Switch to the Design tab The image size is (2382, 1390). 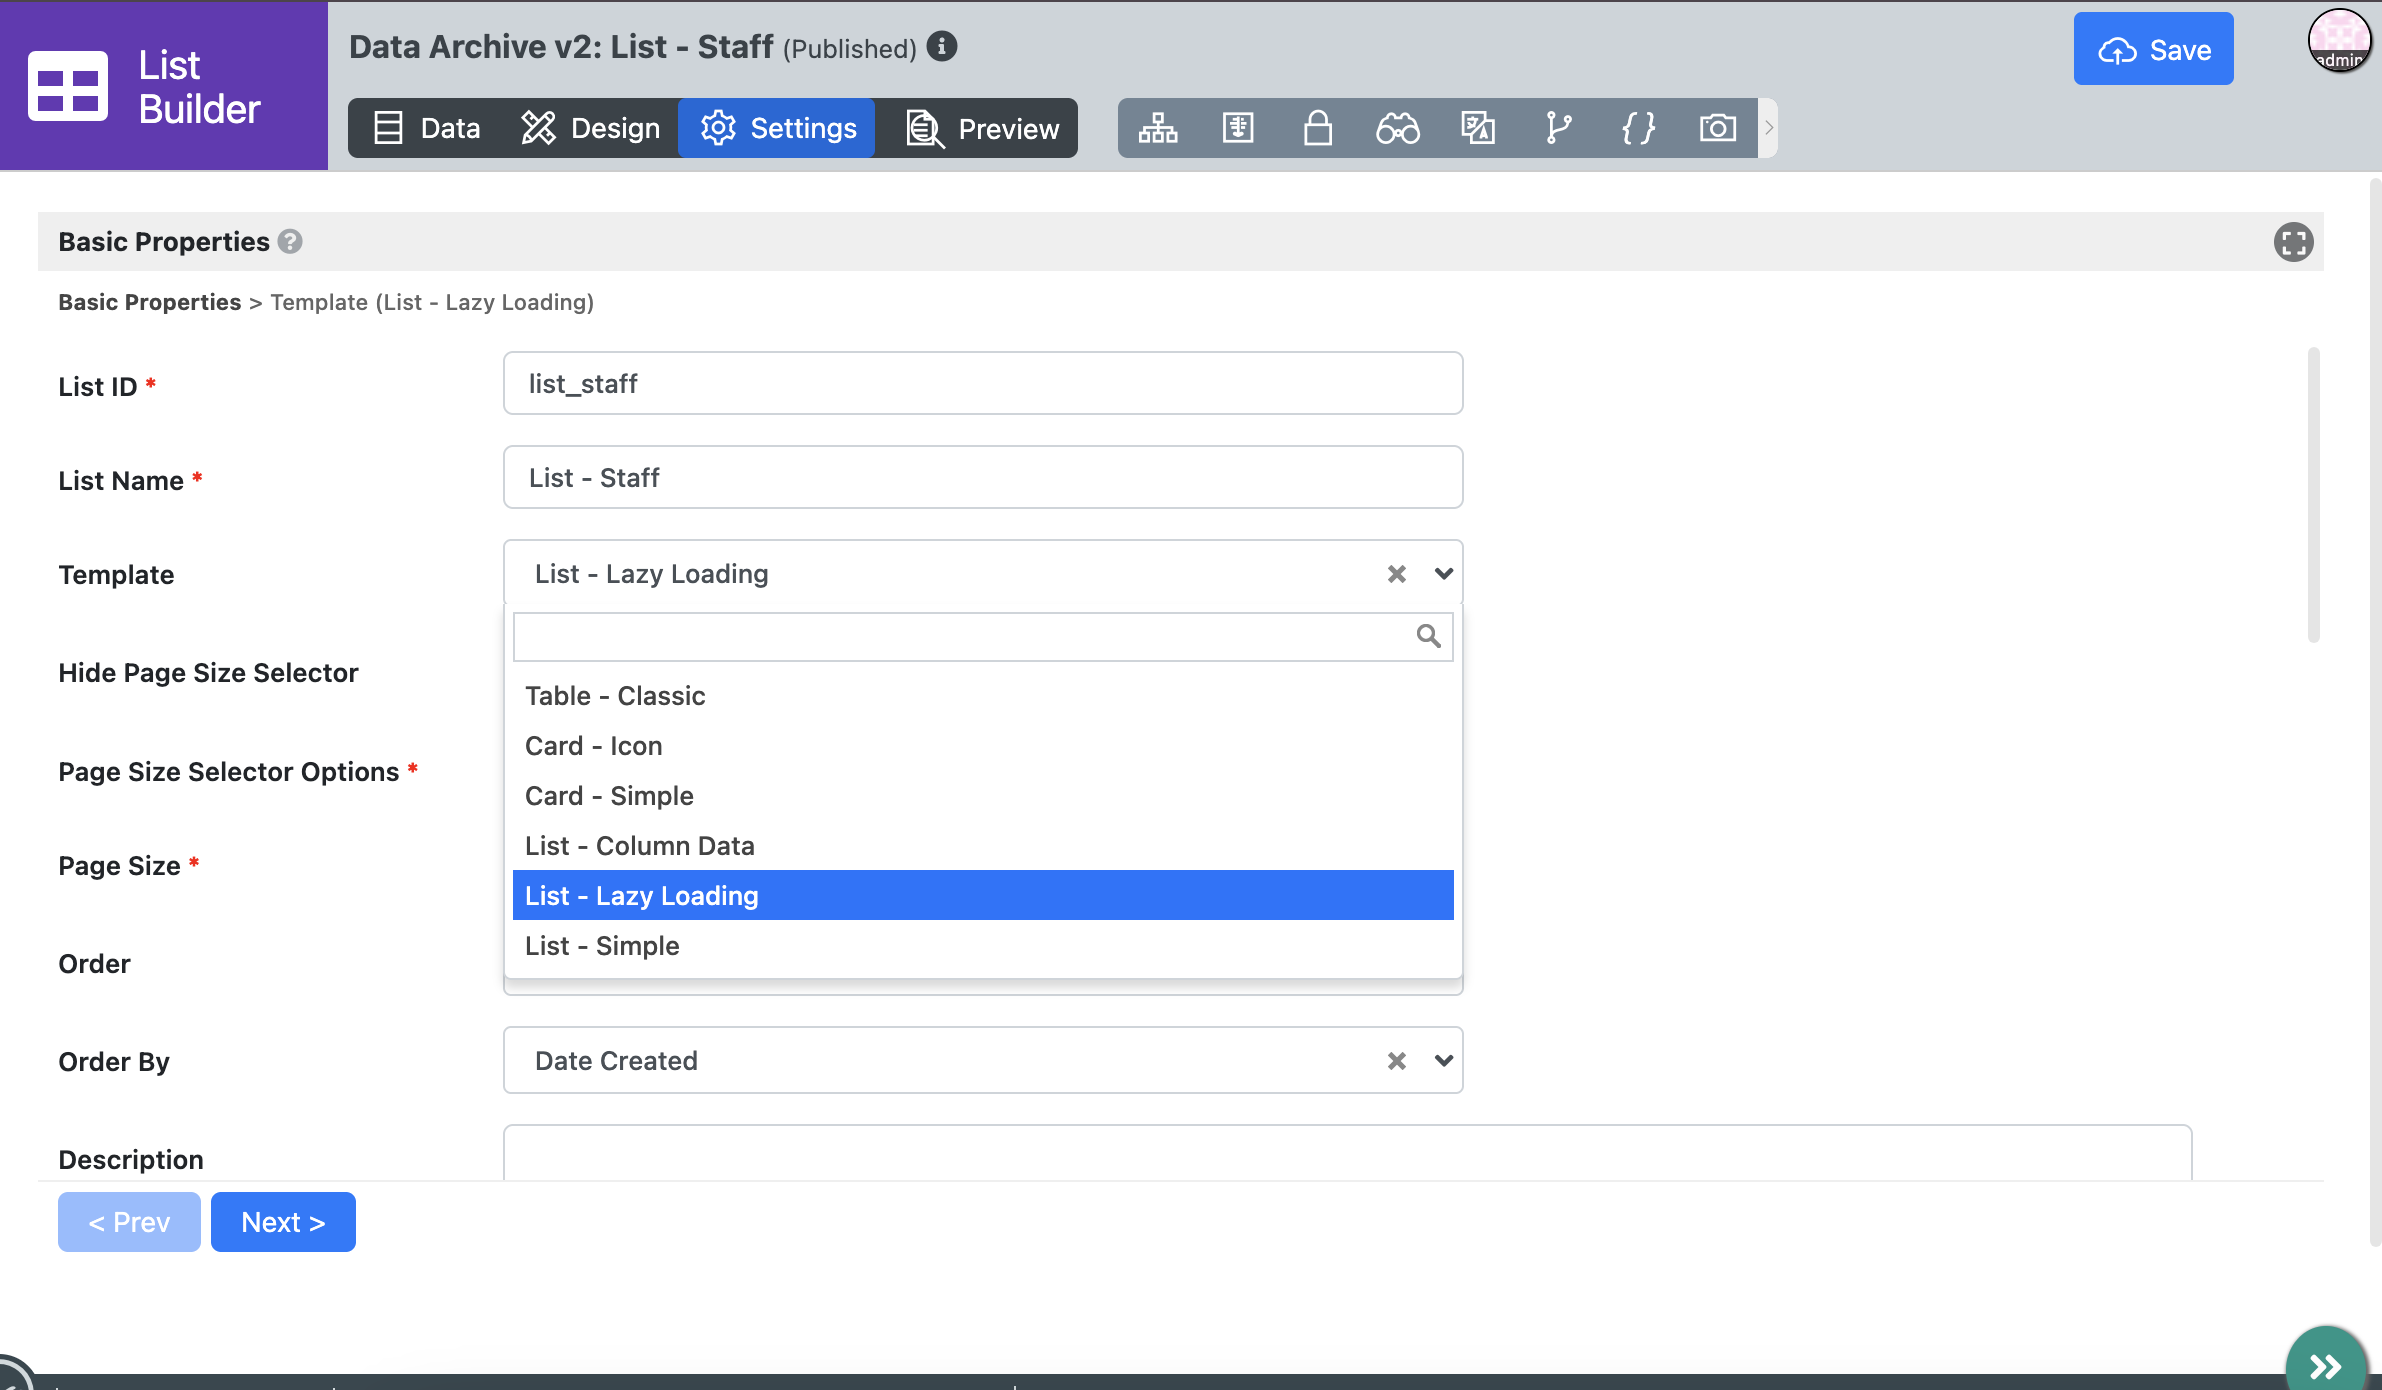590,128
